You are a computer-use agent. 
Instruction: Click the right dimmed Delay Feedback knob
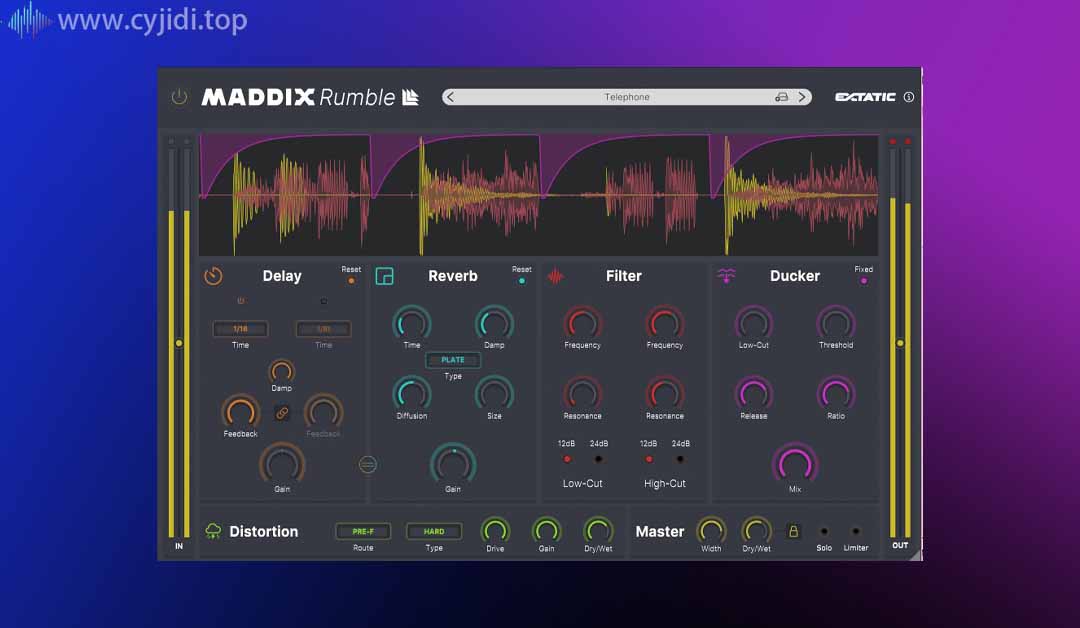click(323, 412)
